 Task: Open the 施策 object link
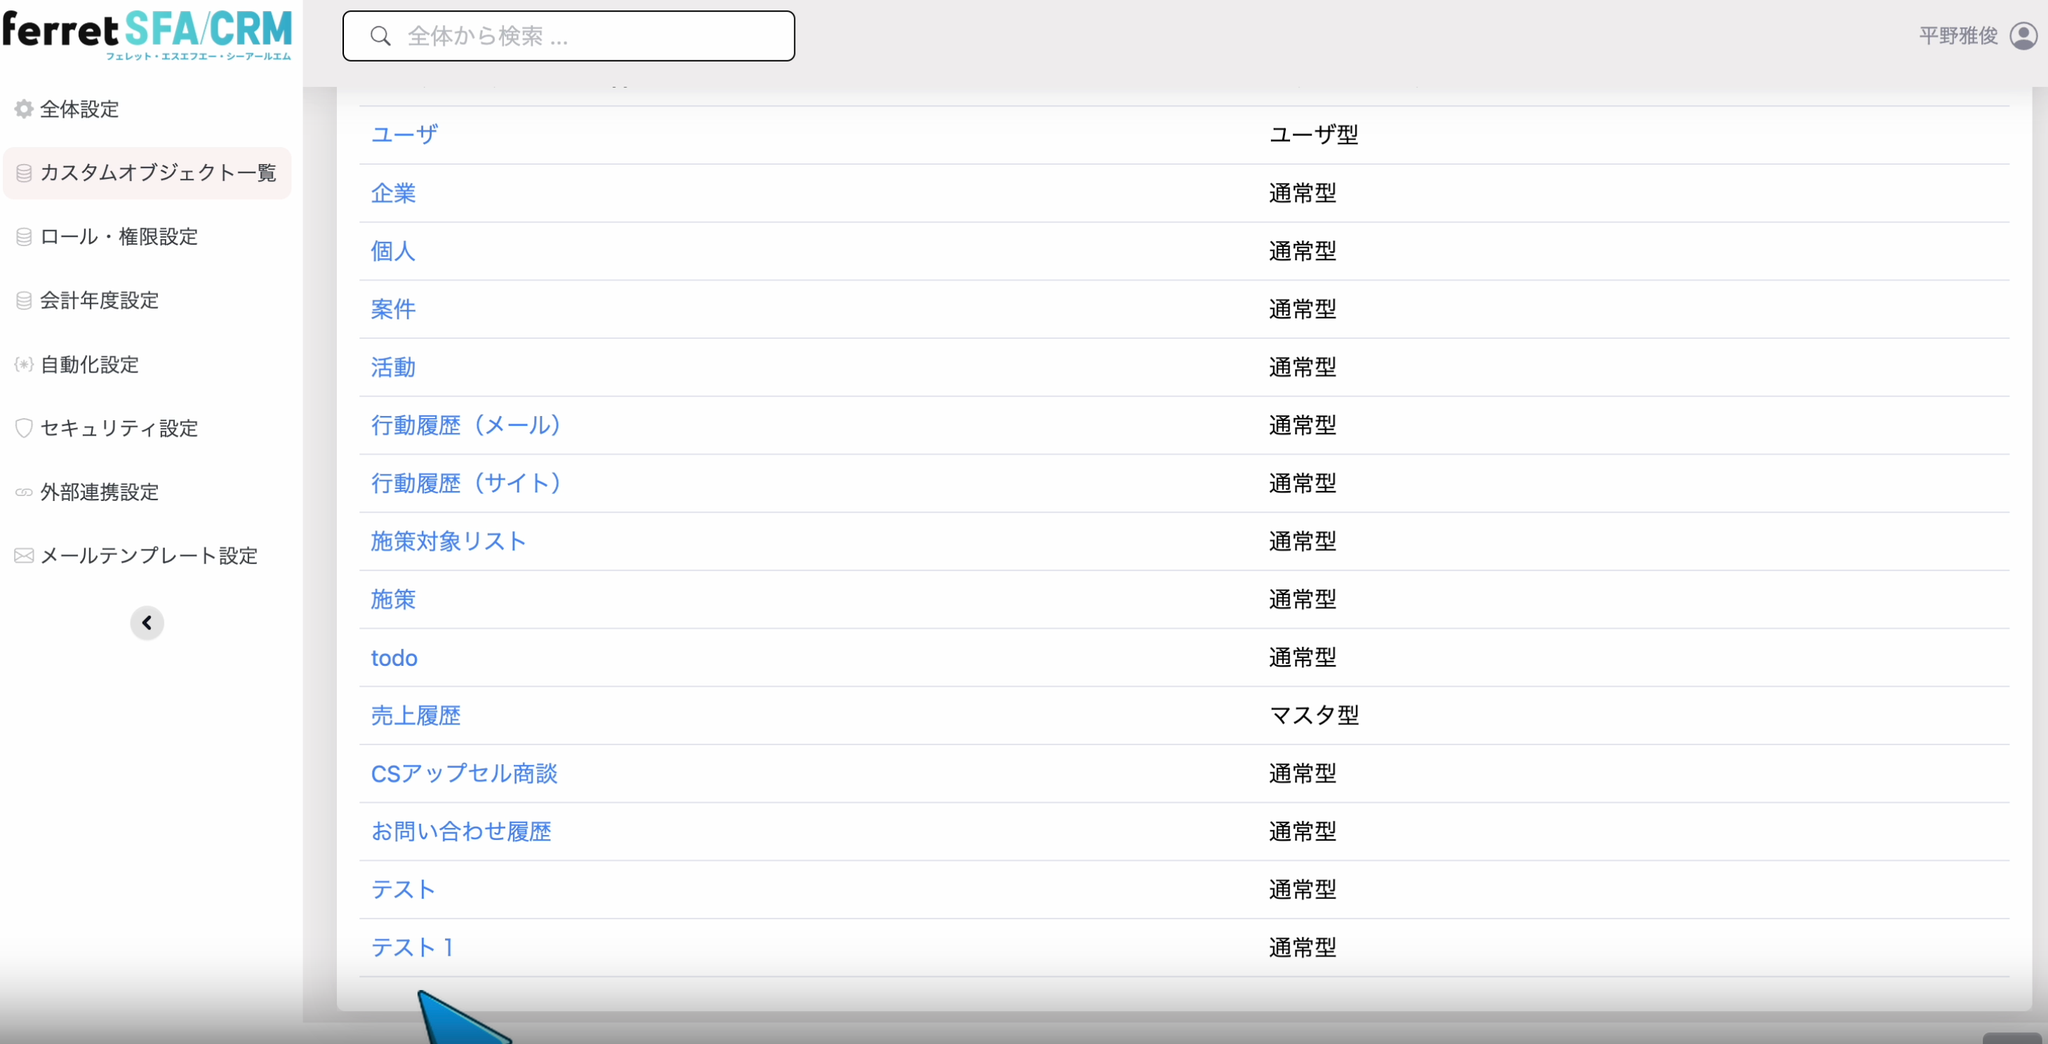click(x=393, y=599)
